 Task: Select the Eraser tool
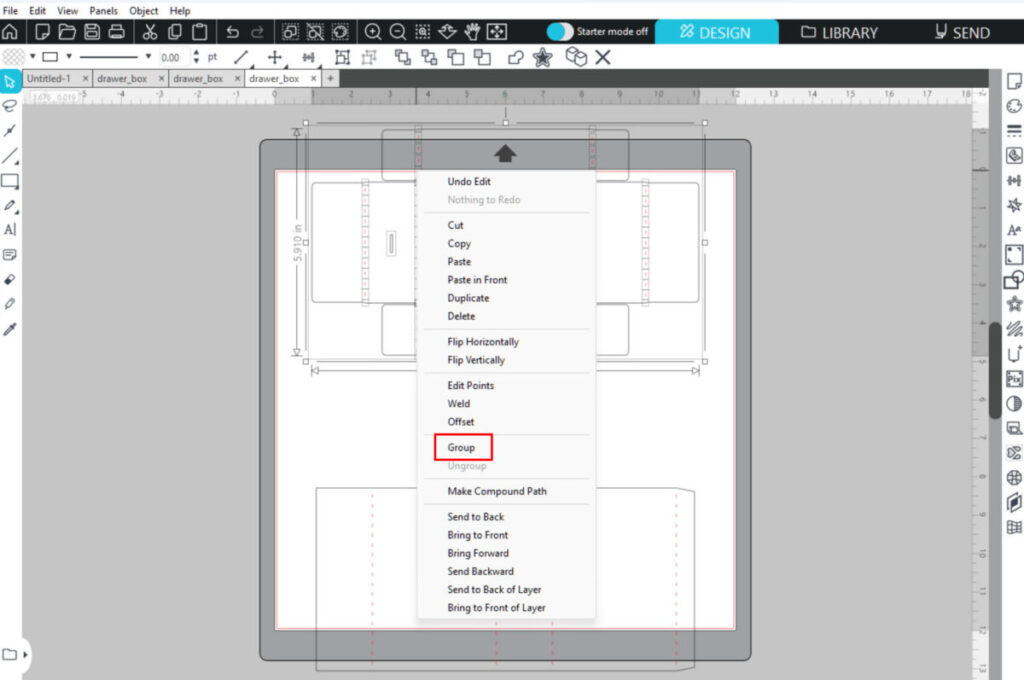(10, 278)
